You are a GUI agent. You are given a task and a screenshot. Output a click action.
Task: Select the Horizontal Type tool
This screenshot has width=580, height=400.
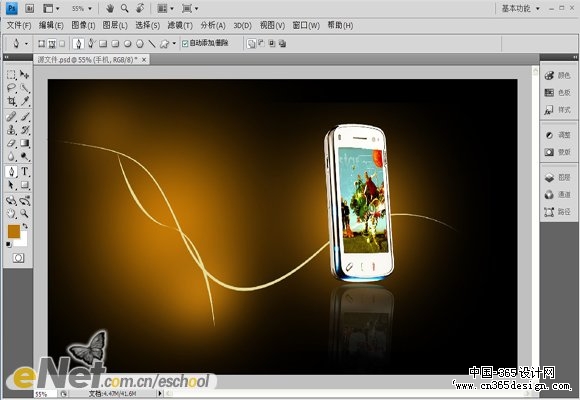coord(25,172)
